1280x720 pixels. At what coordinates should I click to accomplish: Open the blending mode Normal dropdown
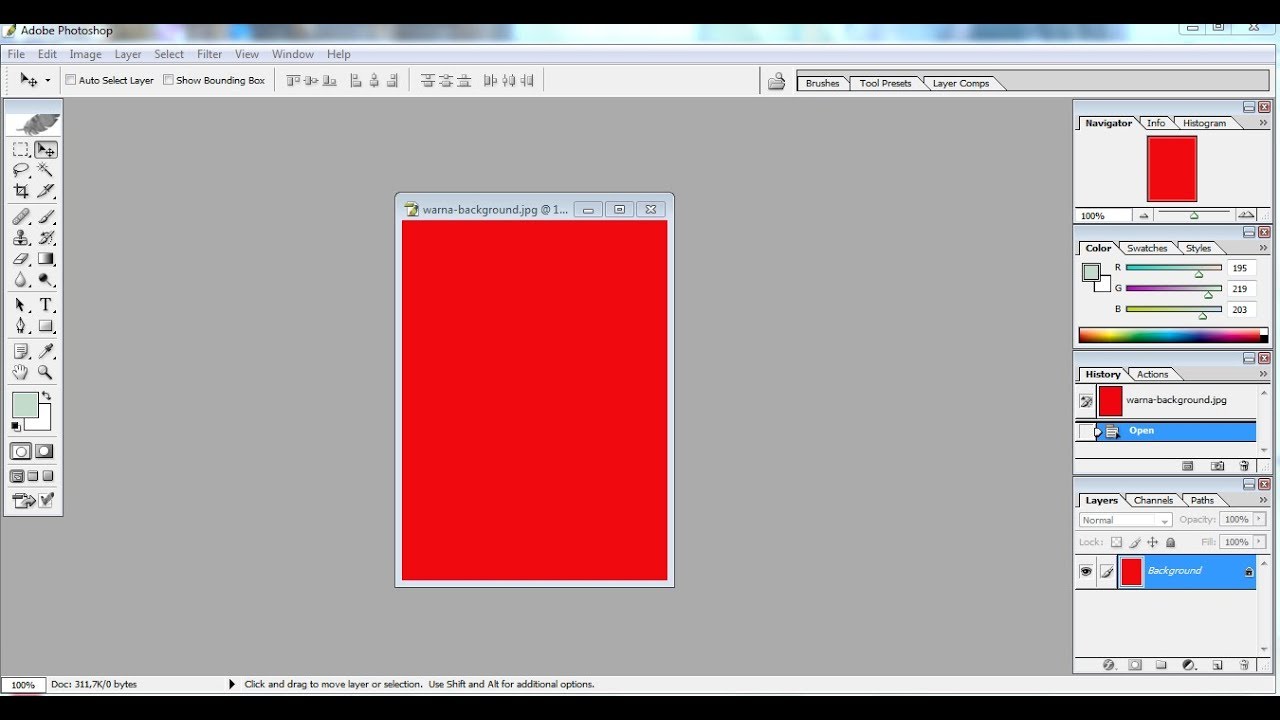tap(1126, 520)
